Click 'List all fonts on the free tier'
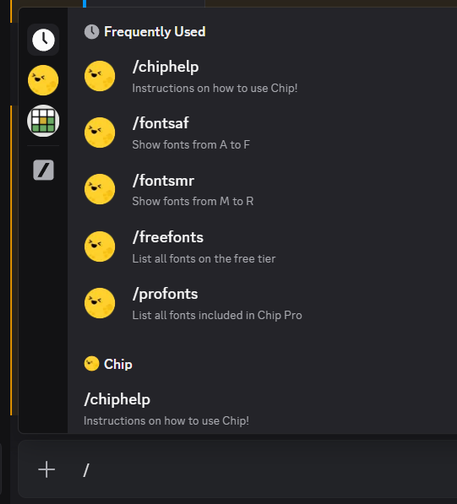 (x=204, y=259)
